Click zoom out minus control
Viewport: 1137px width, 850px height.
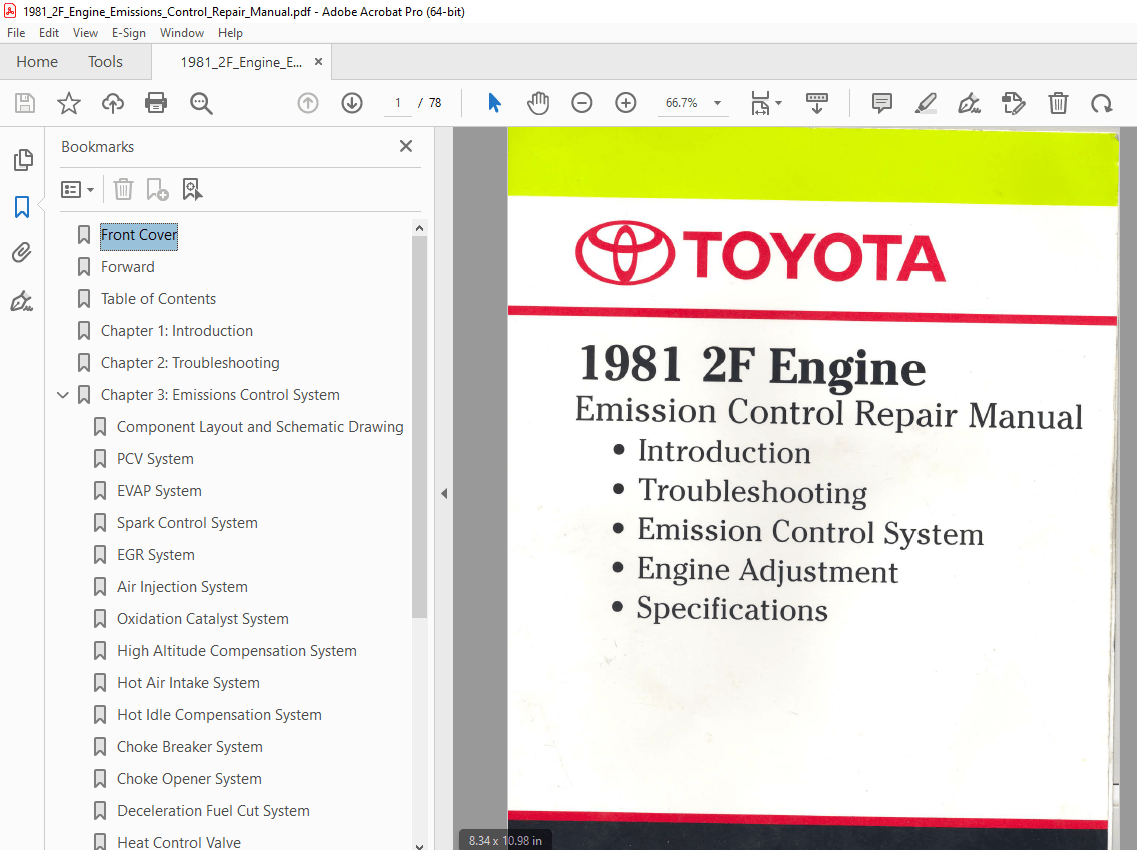[581, 102]
